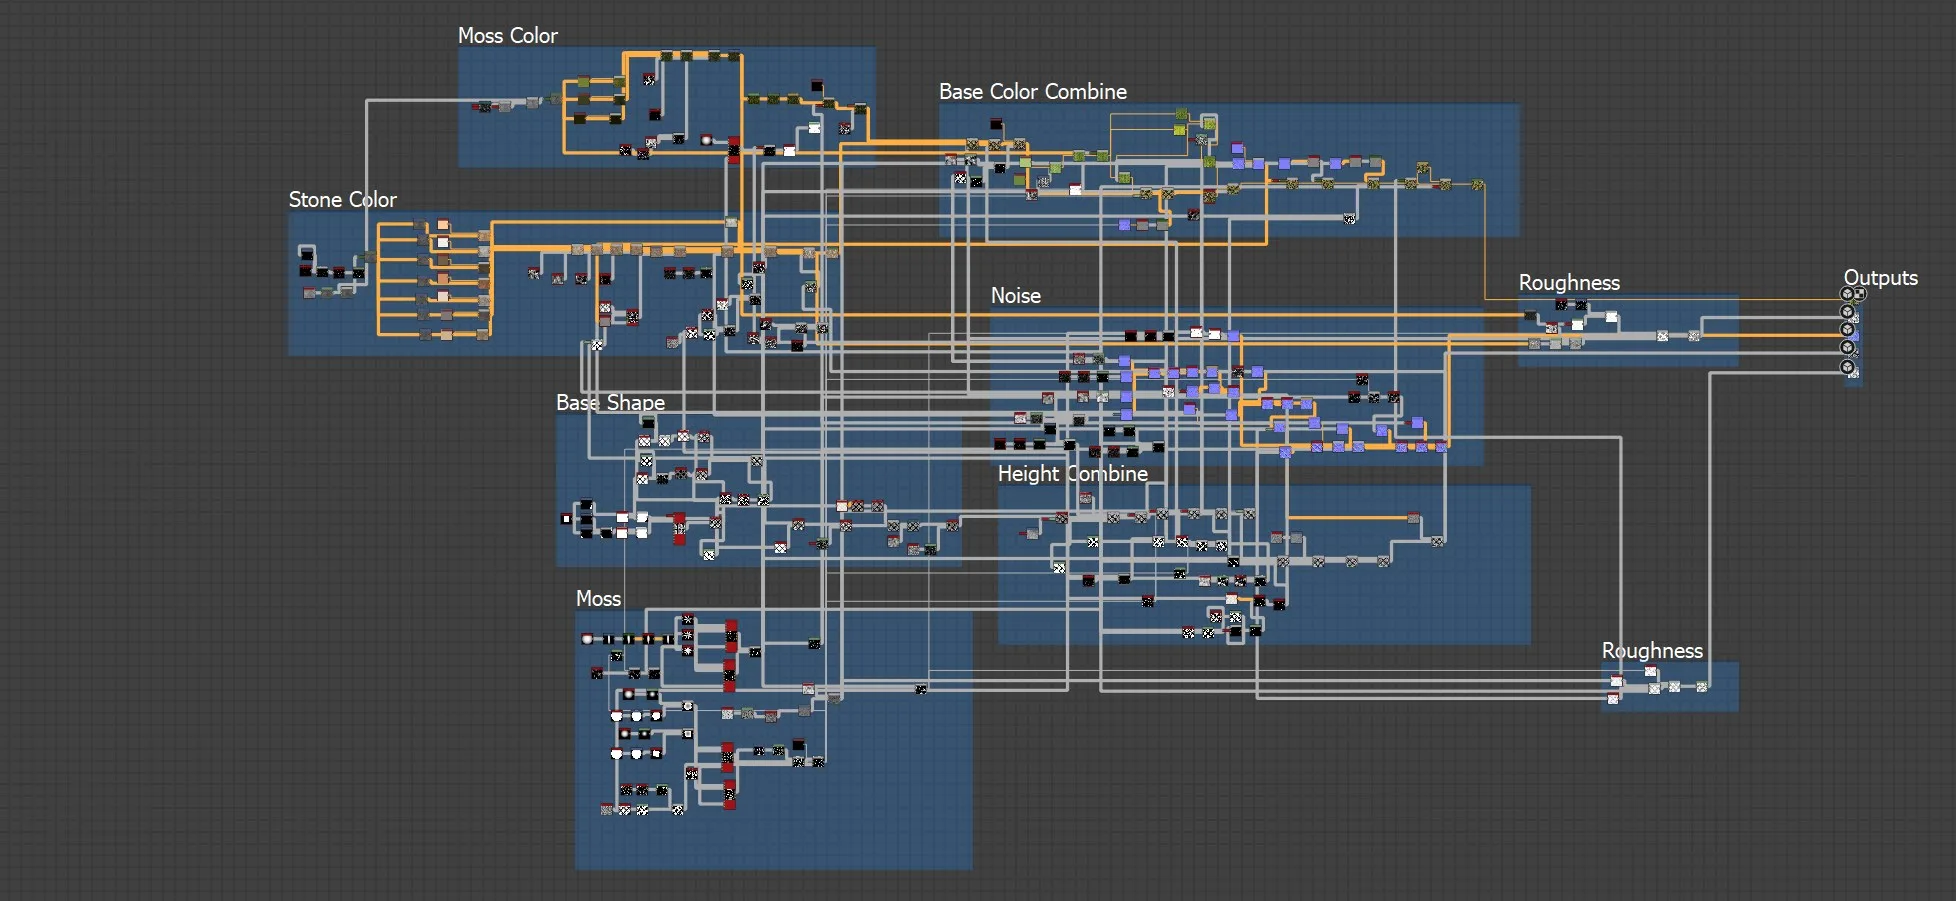Select the black node at Base Color Combine's top left
The image size is (1956, 901).
click(996, 124)
